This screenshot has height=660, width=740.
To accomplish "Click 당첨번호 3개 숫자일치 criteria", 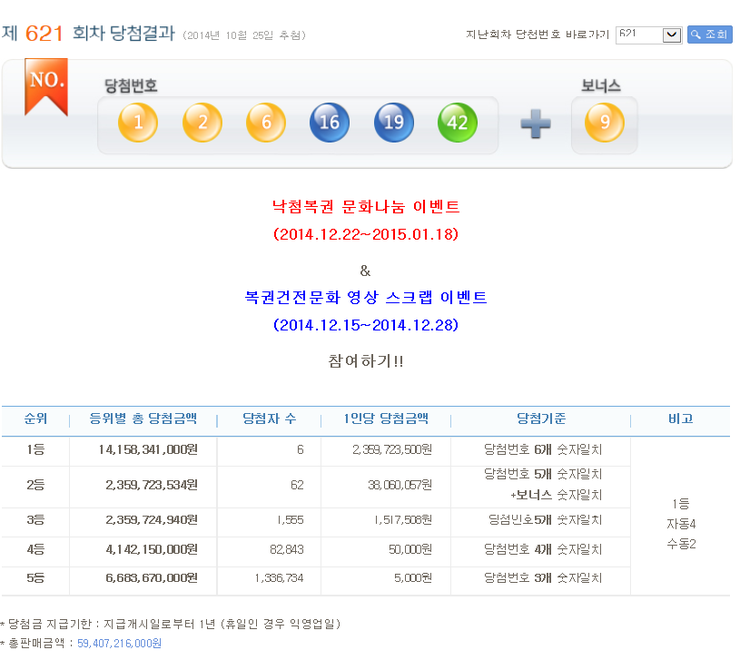I will coord(543,578).
